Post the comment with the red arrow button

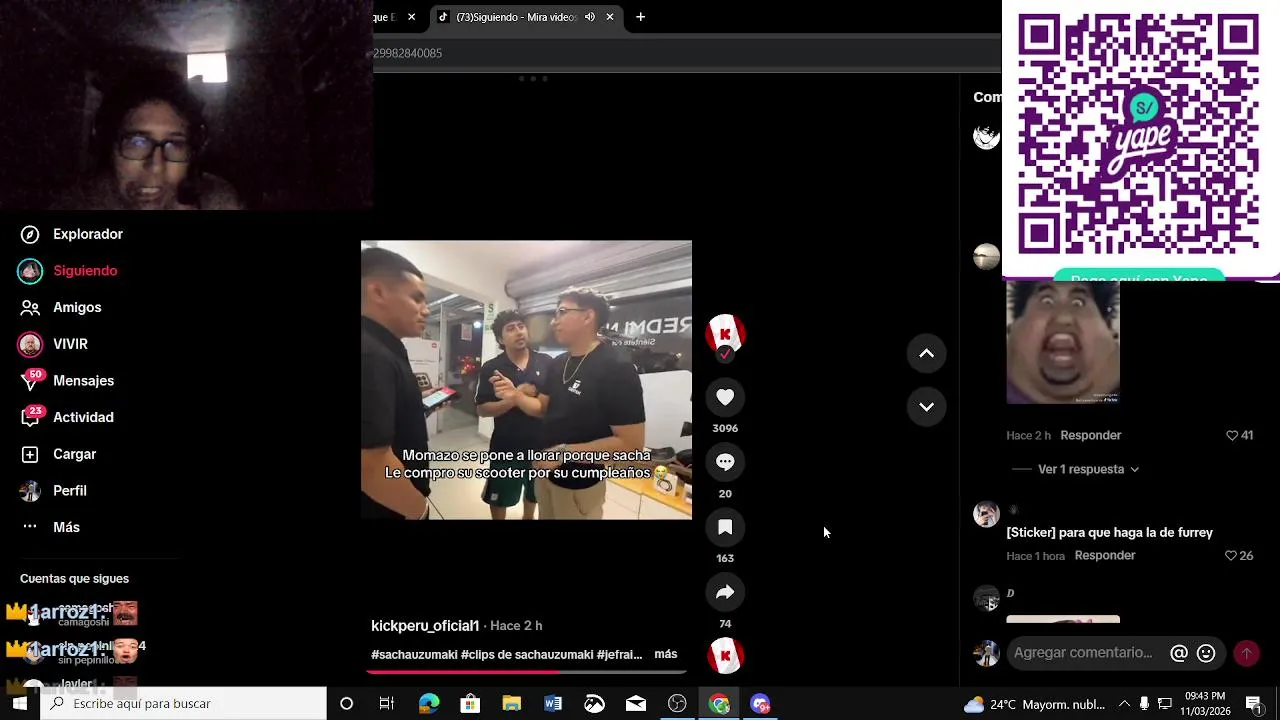tap(1246, 653)
